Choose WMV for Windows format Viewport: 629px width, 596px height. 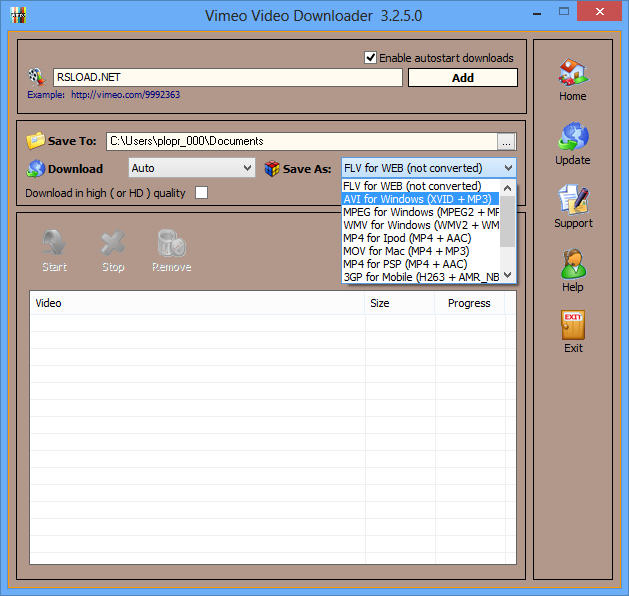pyautogui.click(x=420, y=225)
